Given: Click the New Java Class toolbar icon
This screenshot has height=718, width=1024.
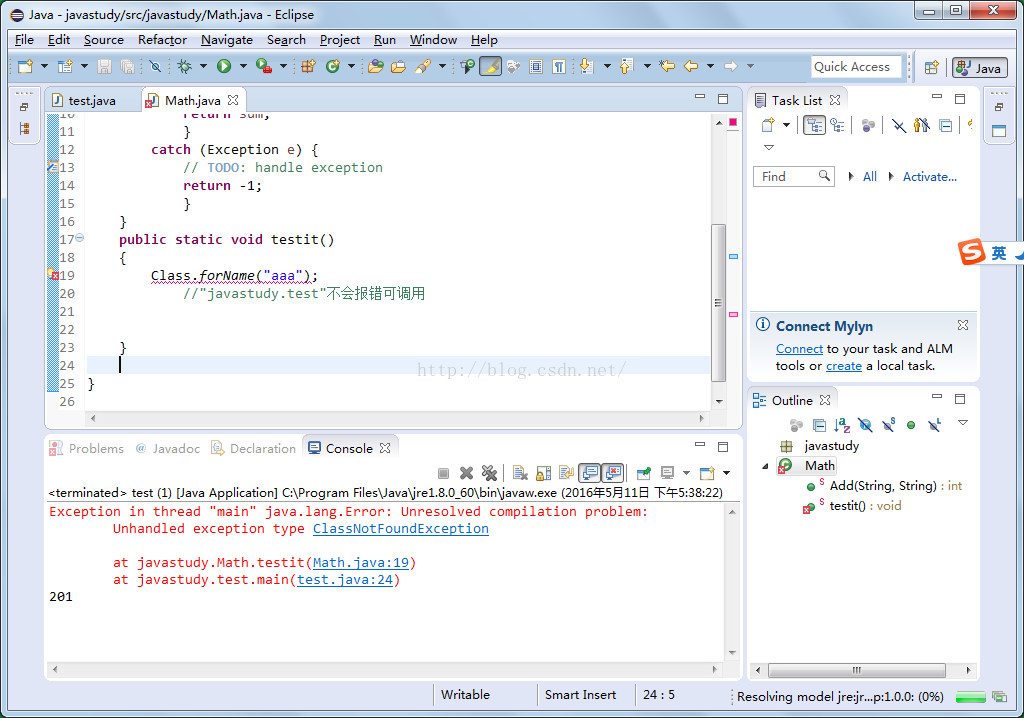Looking at the screenshot, I should tap(333, 66).
